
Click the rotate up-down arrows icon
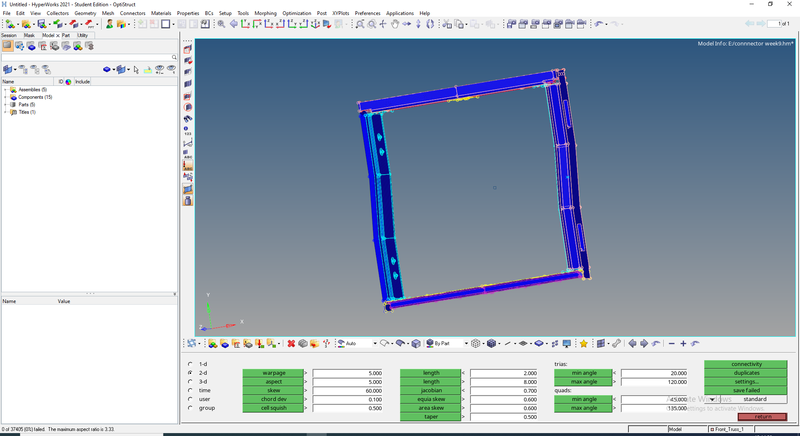(x=418, y=24)
